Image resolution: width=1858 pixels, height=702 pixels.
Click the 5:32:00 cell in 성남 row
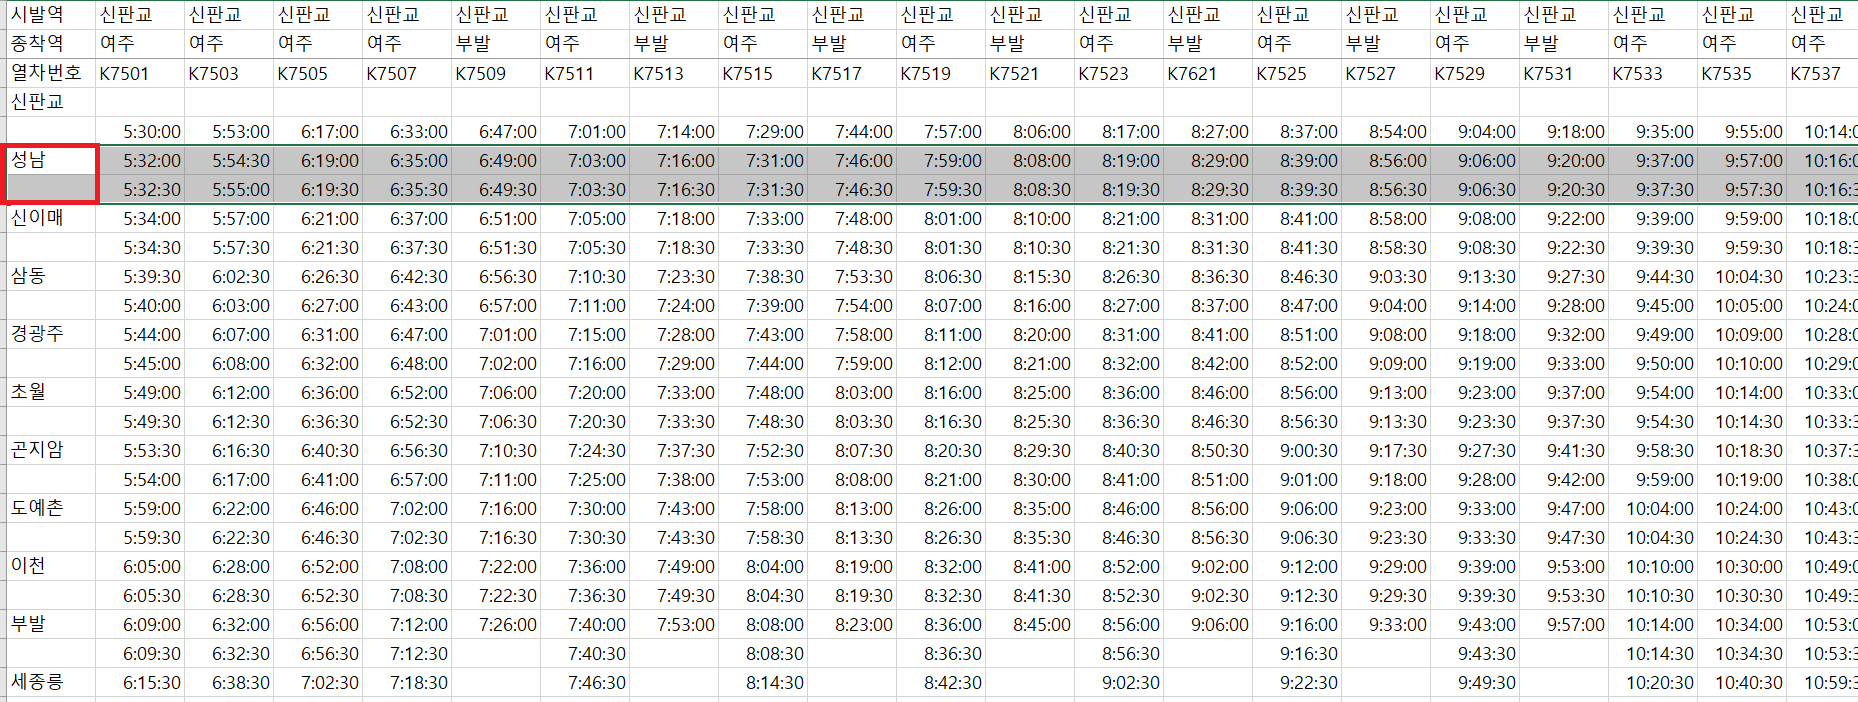pyautogui.click(x=140, y=160)
